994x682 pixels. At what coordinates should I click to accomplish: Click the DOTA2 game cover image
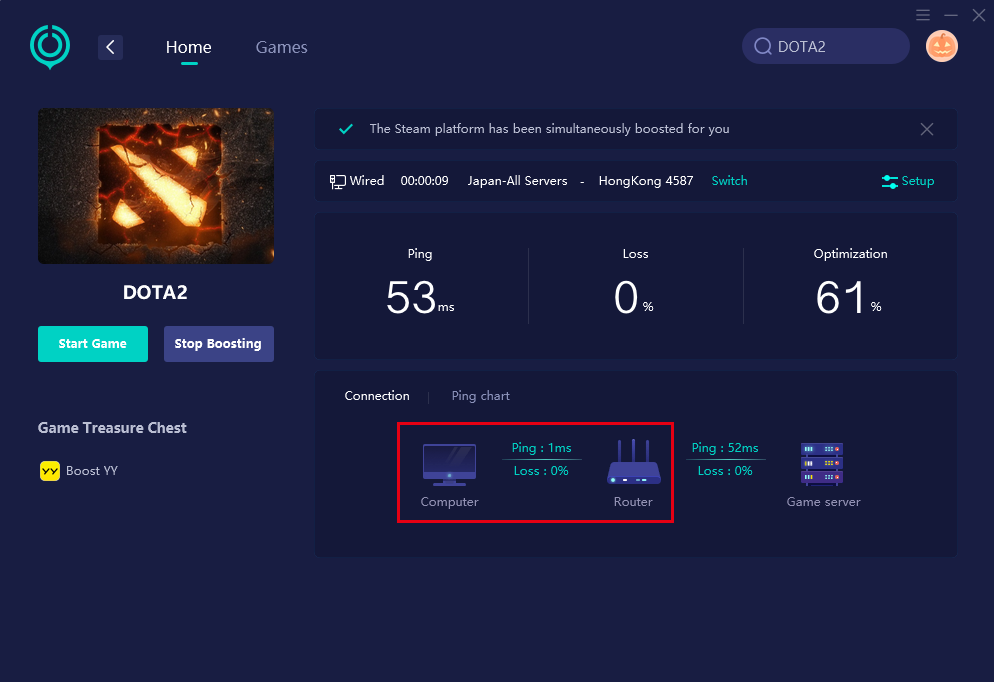click(x=156, y=186)
